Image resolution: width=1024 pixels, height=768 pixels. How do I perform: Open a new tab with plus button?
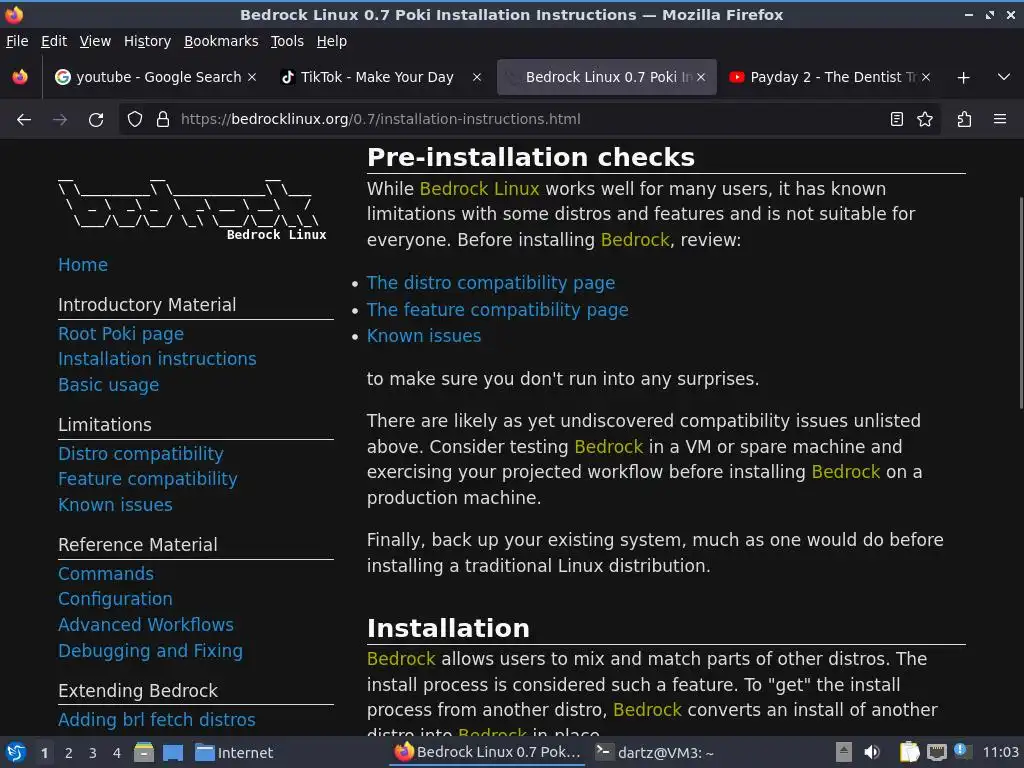(x=963, y=78)
